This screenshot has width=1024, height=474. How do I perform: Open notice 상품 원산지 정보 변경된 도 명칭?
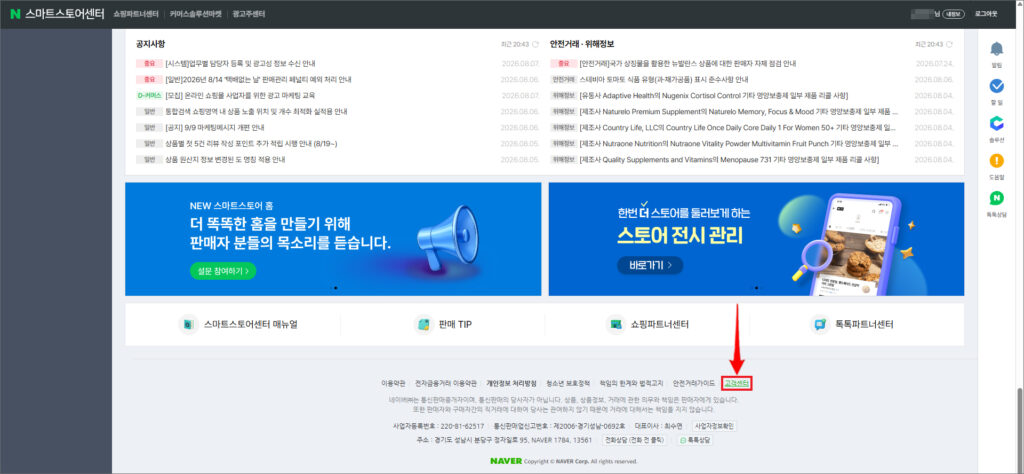click(x=225, y=159)
